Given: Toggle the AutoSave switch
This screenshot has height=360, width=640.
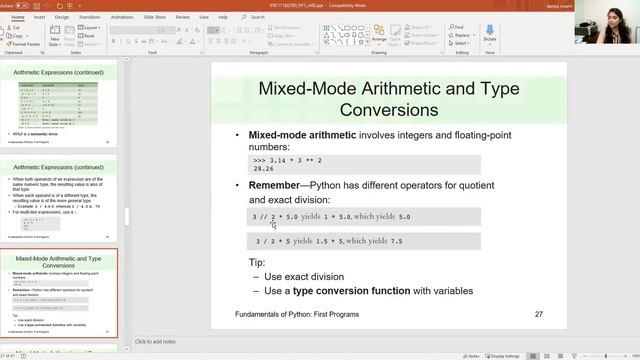Looking at the screenshot, I should click(x=21, y=6).
